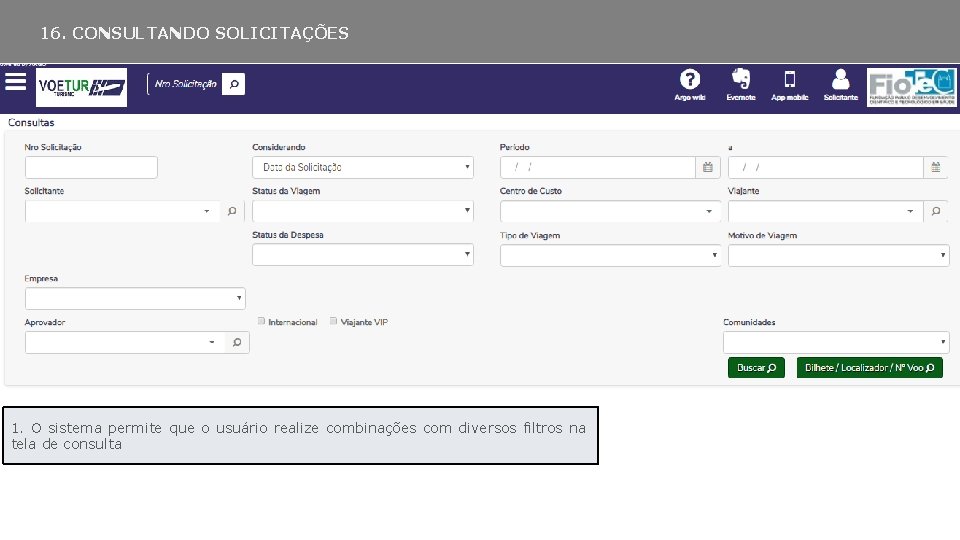Click the Voetur Turismo logo
The image size is (960, 540).
click(81, 88)
